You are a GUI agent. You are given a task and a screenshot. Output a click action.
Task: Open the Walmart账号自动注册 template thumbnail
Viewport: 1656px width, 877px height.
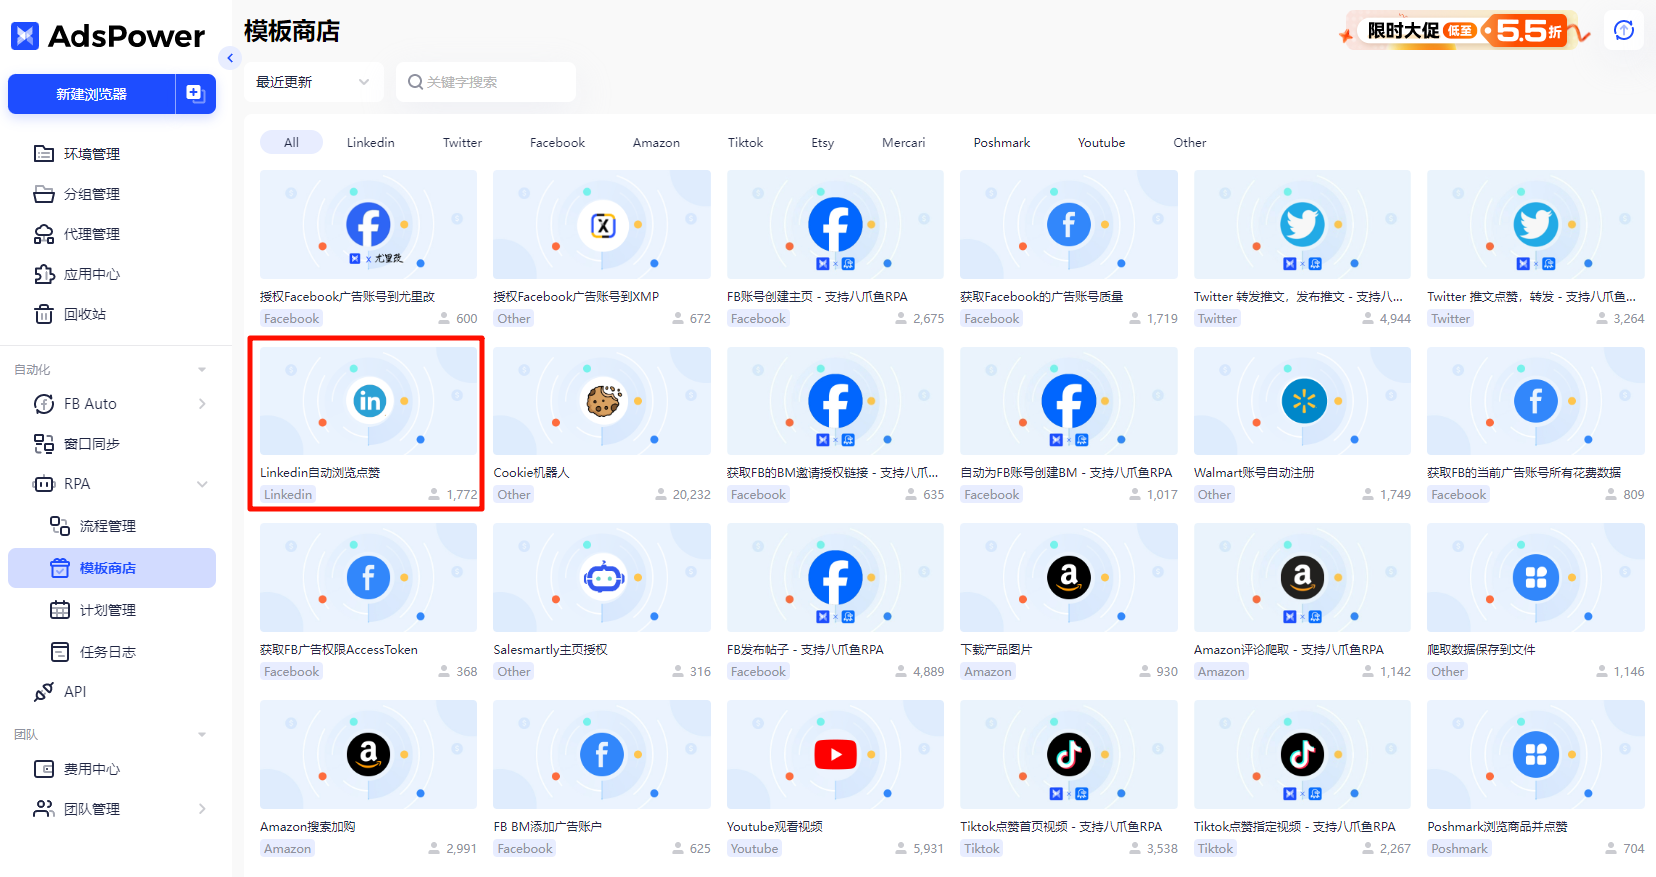pos(1302,401)
